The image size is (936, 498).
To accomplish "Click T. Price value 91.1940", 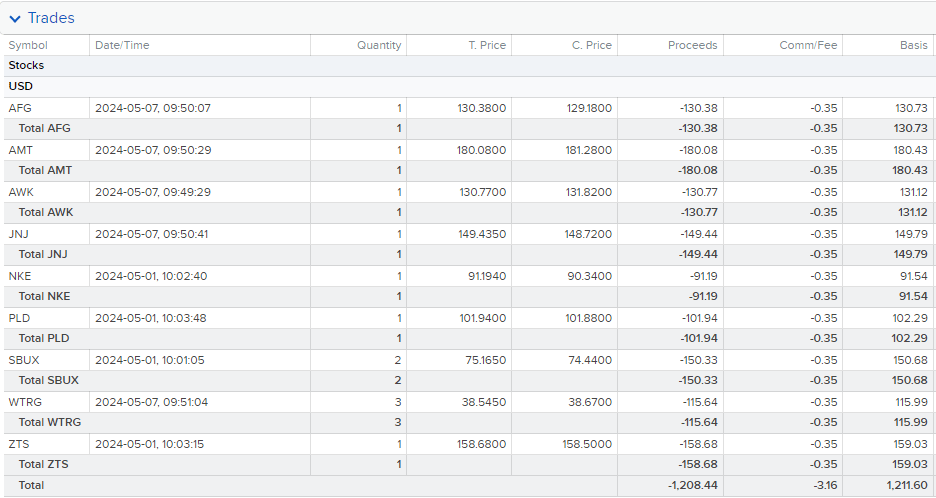I will (x=487, y=276).
